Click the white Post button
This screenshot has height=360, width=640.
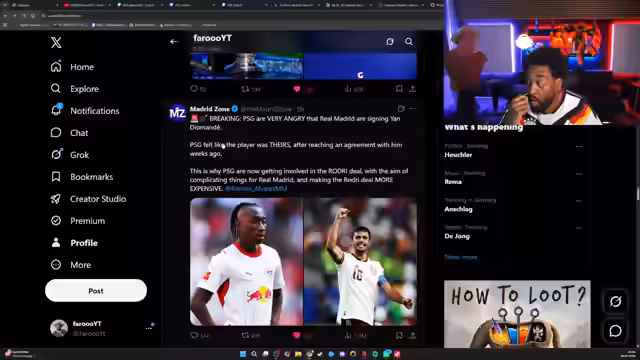click(96, 291)
